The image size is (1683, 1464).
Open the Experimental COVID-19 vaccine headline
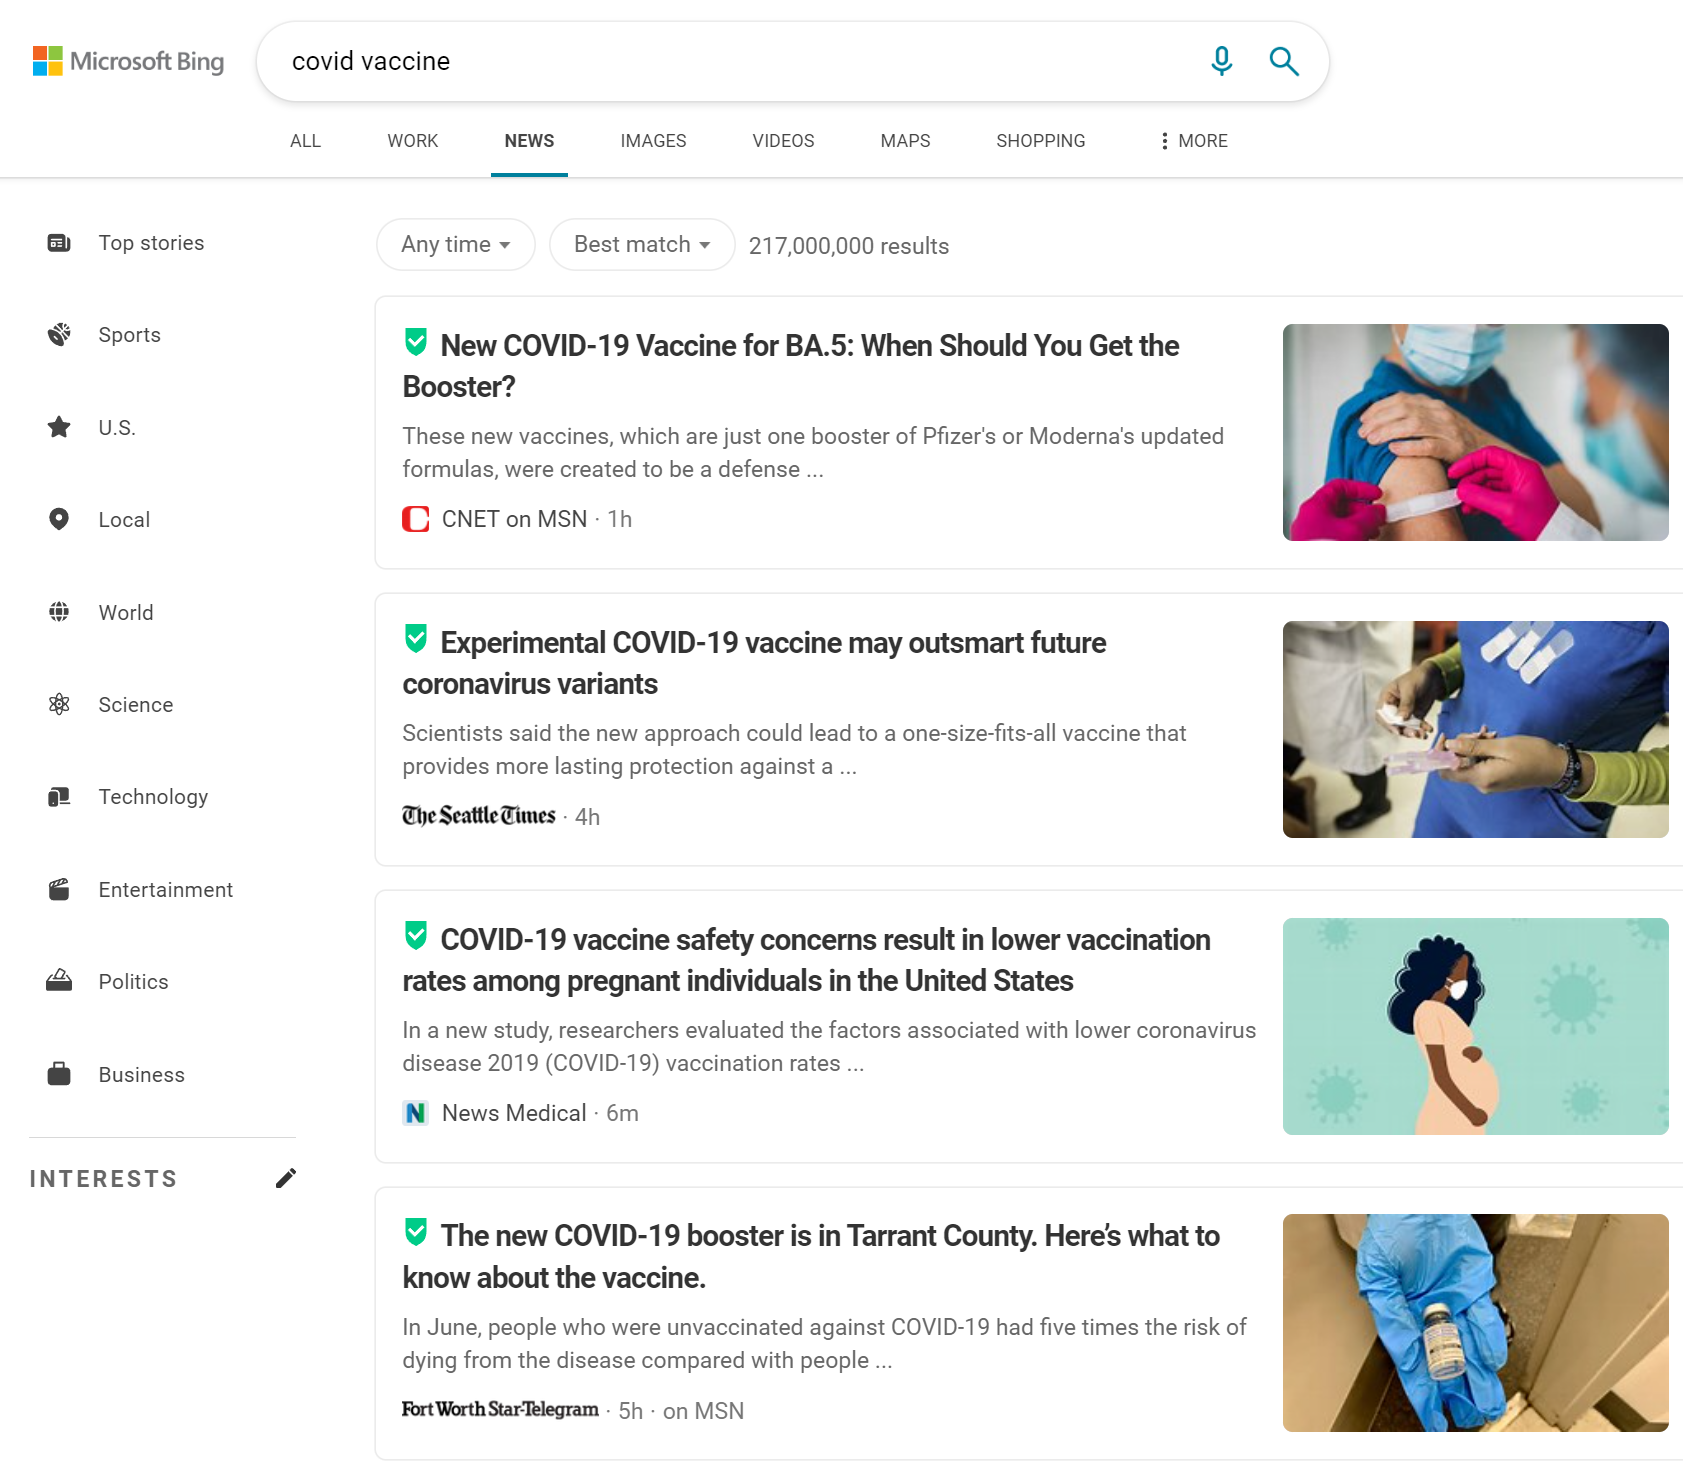pos(754,663)
